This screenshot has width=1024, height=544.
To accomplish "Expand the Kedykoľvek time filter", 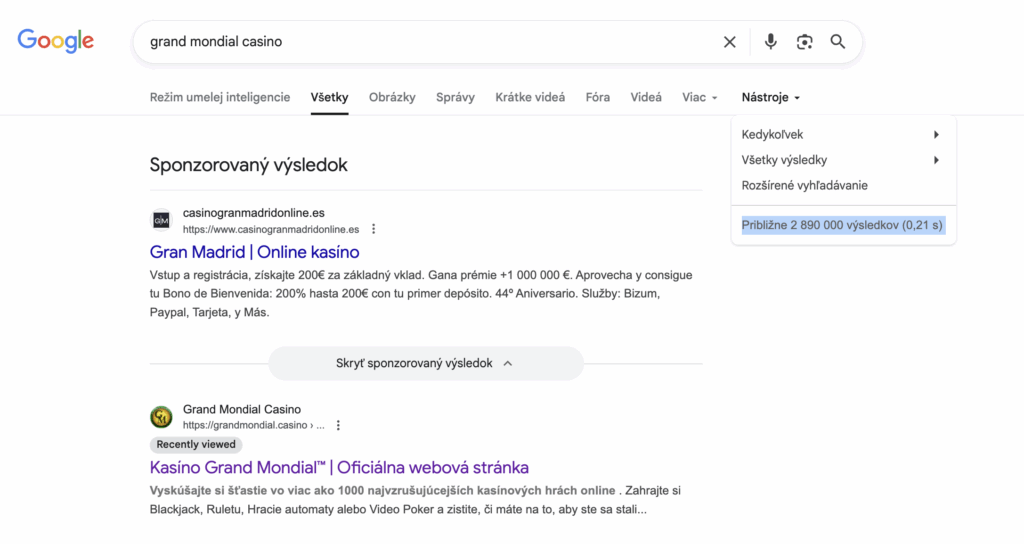I will (x=842, y=135).
